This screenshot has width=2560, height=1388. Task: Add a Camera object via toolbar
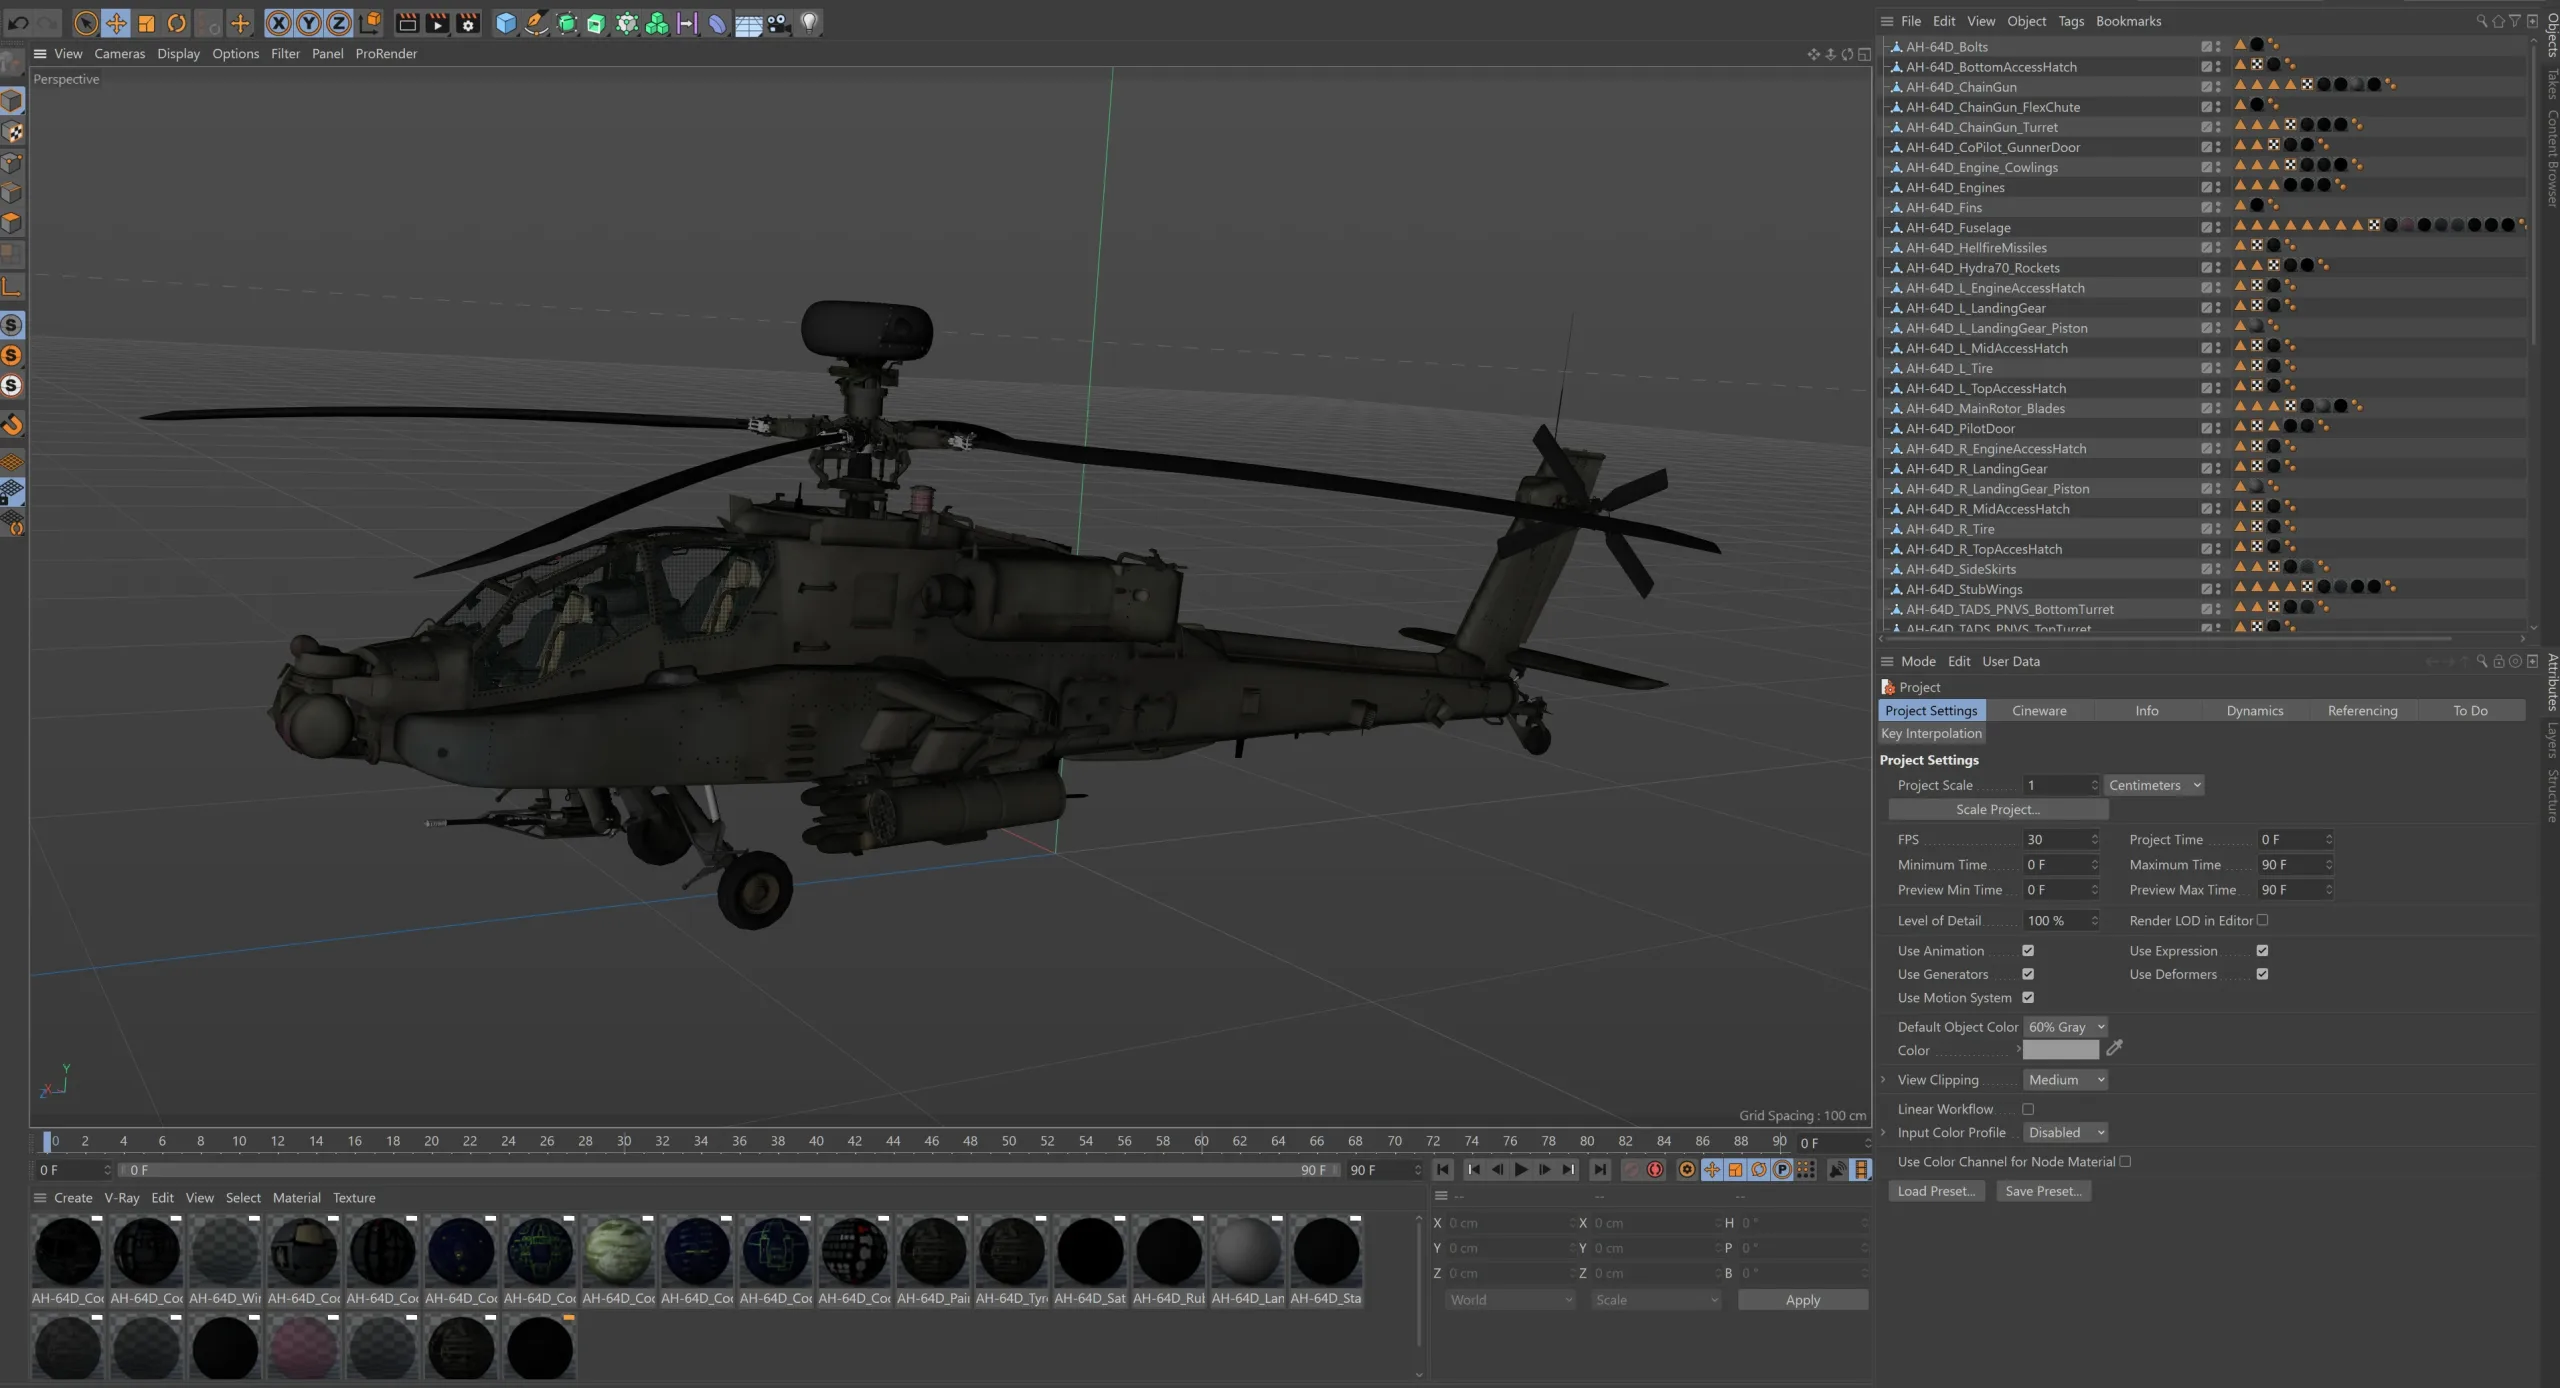[x=779, y=23]
